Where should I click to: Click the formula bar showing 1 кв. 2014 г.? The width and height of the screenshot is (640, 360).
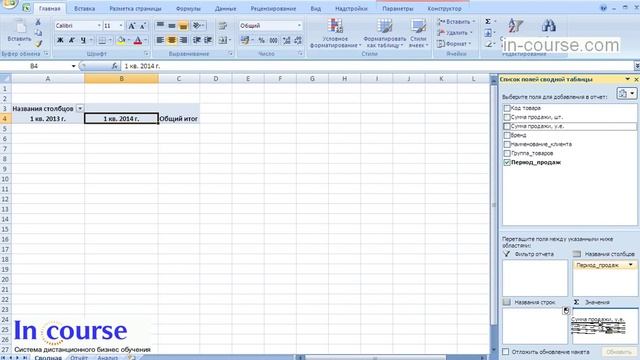point(378,66)
